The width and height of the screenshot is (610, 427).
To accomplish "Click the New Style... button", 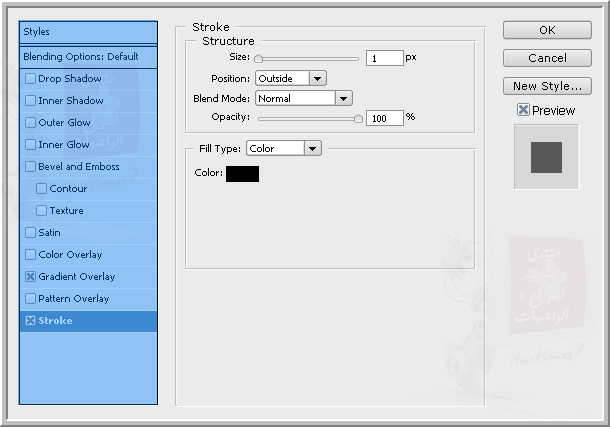I will tap(547, 86).
